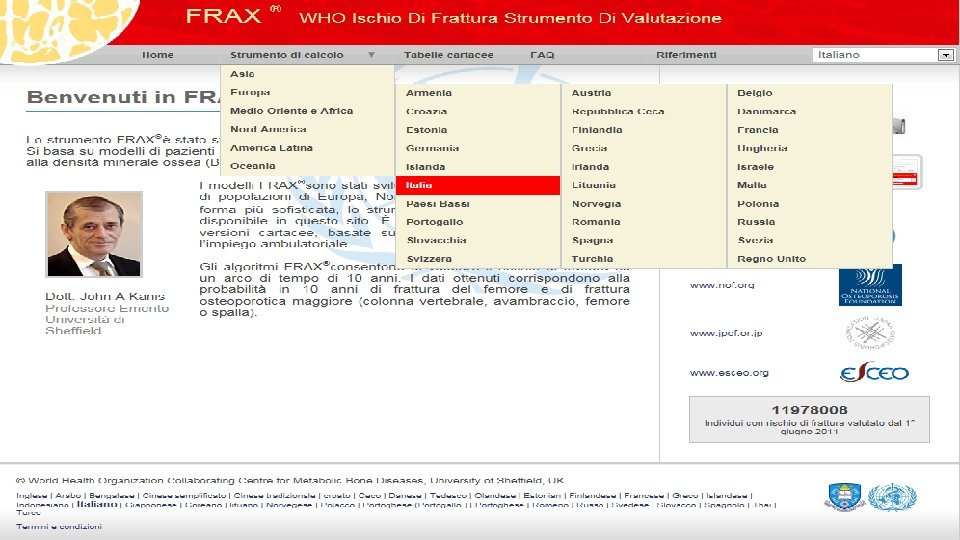Click the 1197008 individuals counter box

tap(809, 419)
